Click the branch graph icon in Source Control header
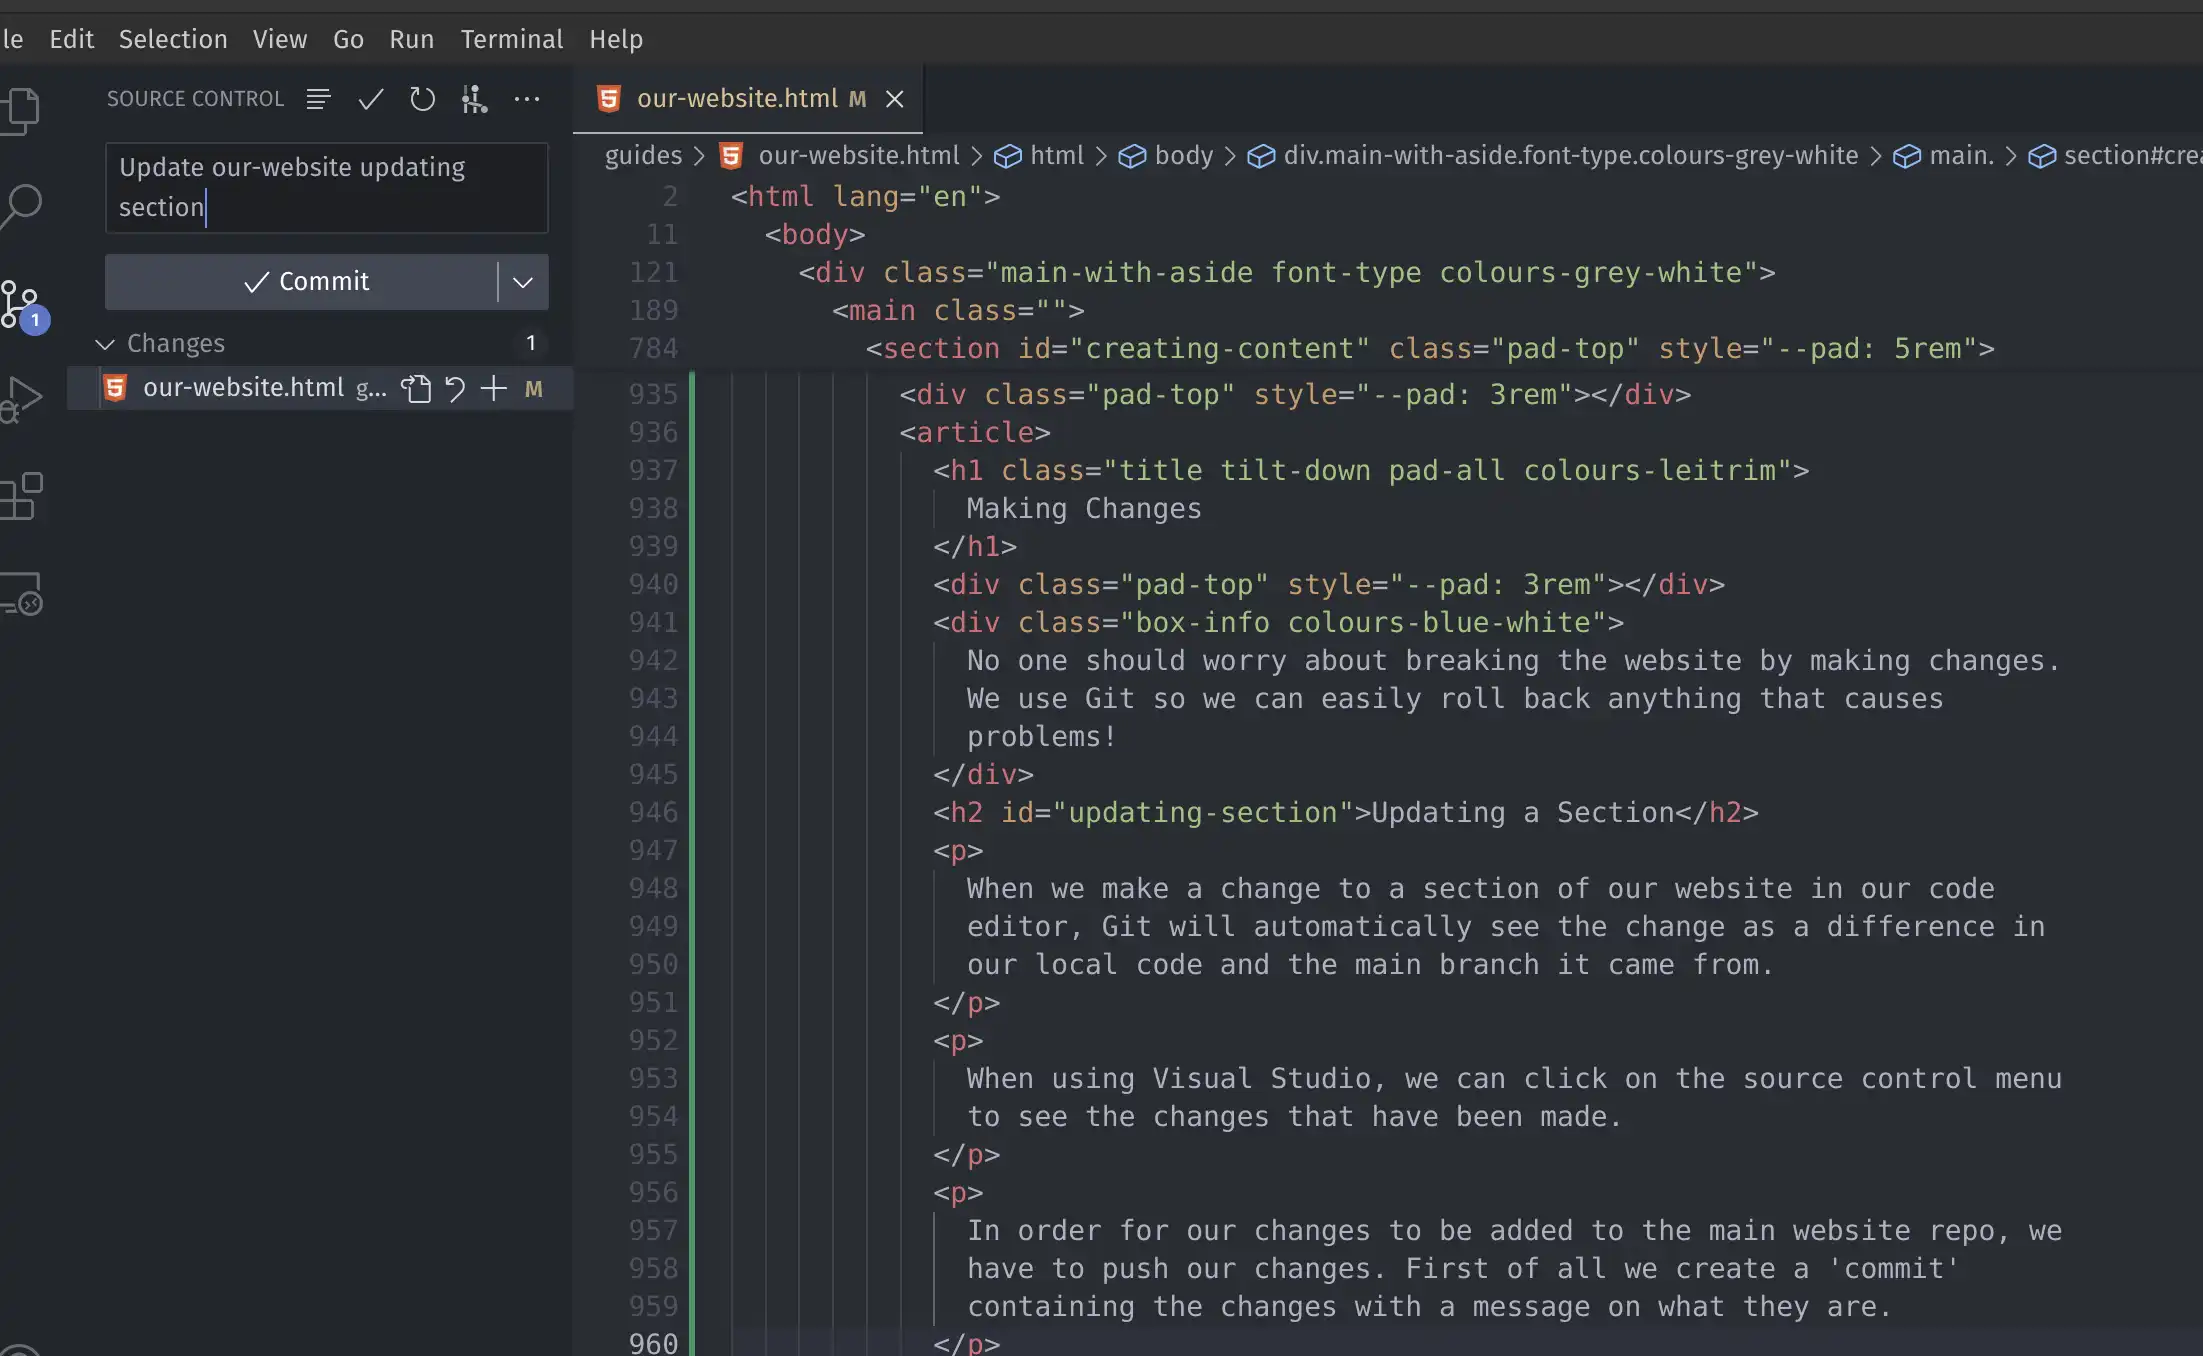Image resolution: width=2203 pixels, height=1356 pixels. pos(474,99)
